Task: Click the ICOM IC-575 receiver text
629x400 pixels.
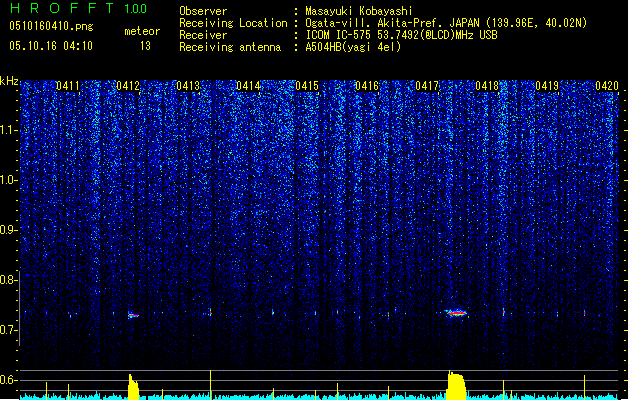Action: pos(402,35)
